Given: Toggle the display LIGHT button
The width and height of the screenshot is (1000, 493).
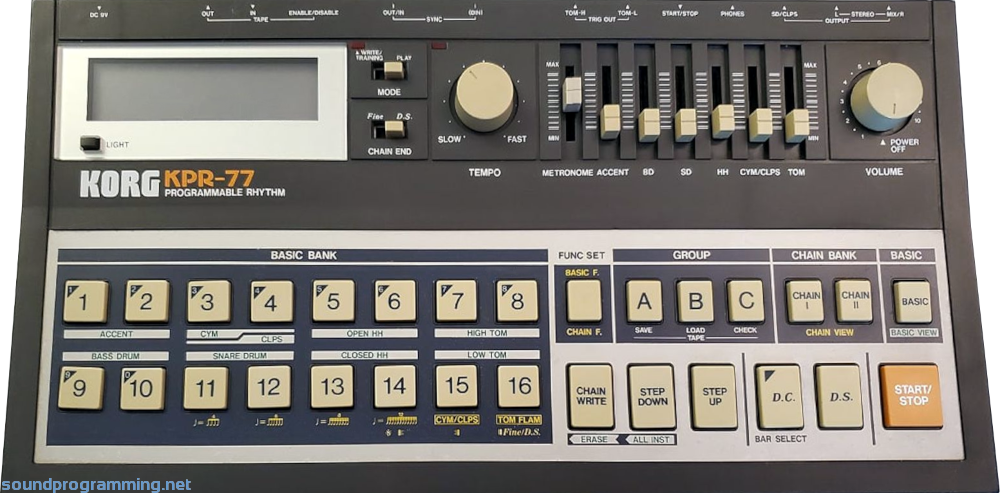Looking at the screenshot, I should [x=90, y=143].
